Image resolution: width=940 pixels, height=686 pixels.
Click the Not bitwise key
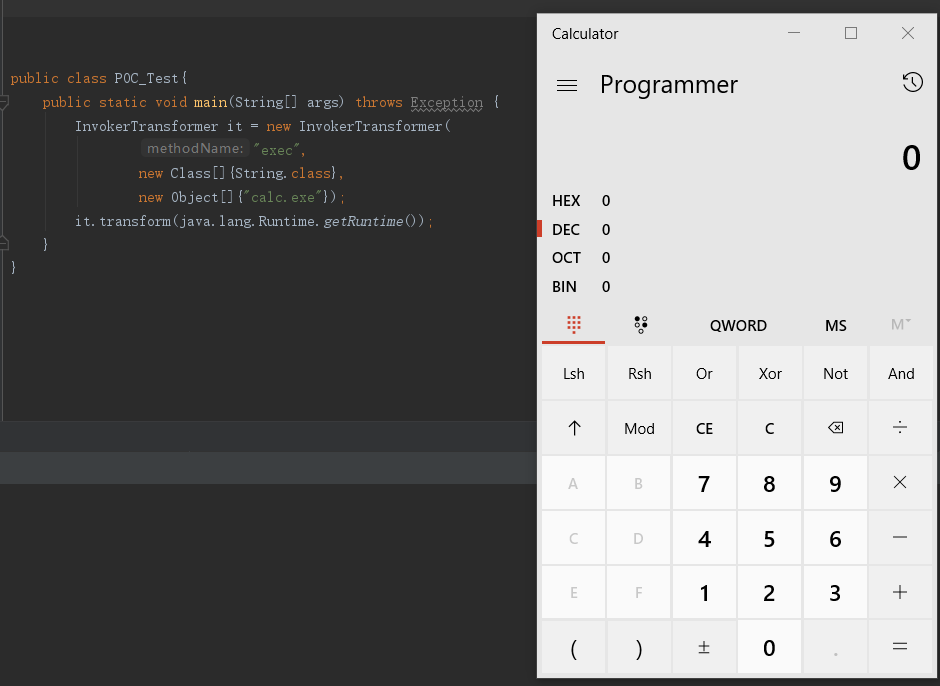[x=835, y=373]
